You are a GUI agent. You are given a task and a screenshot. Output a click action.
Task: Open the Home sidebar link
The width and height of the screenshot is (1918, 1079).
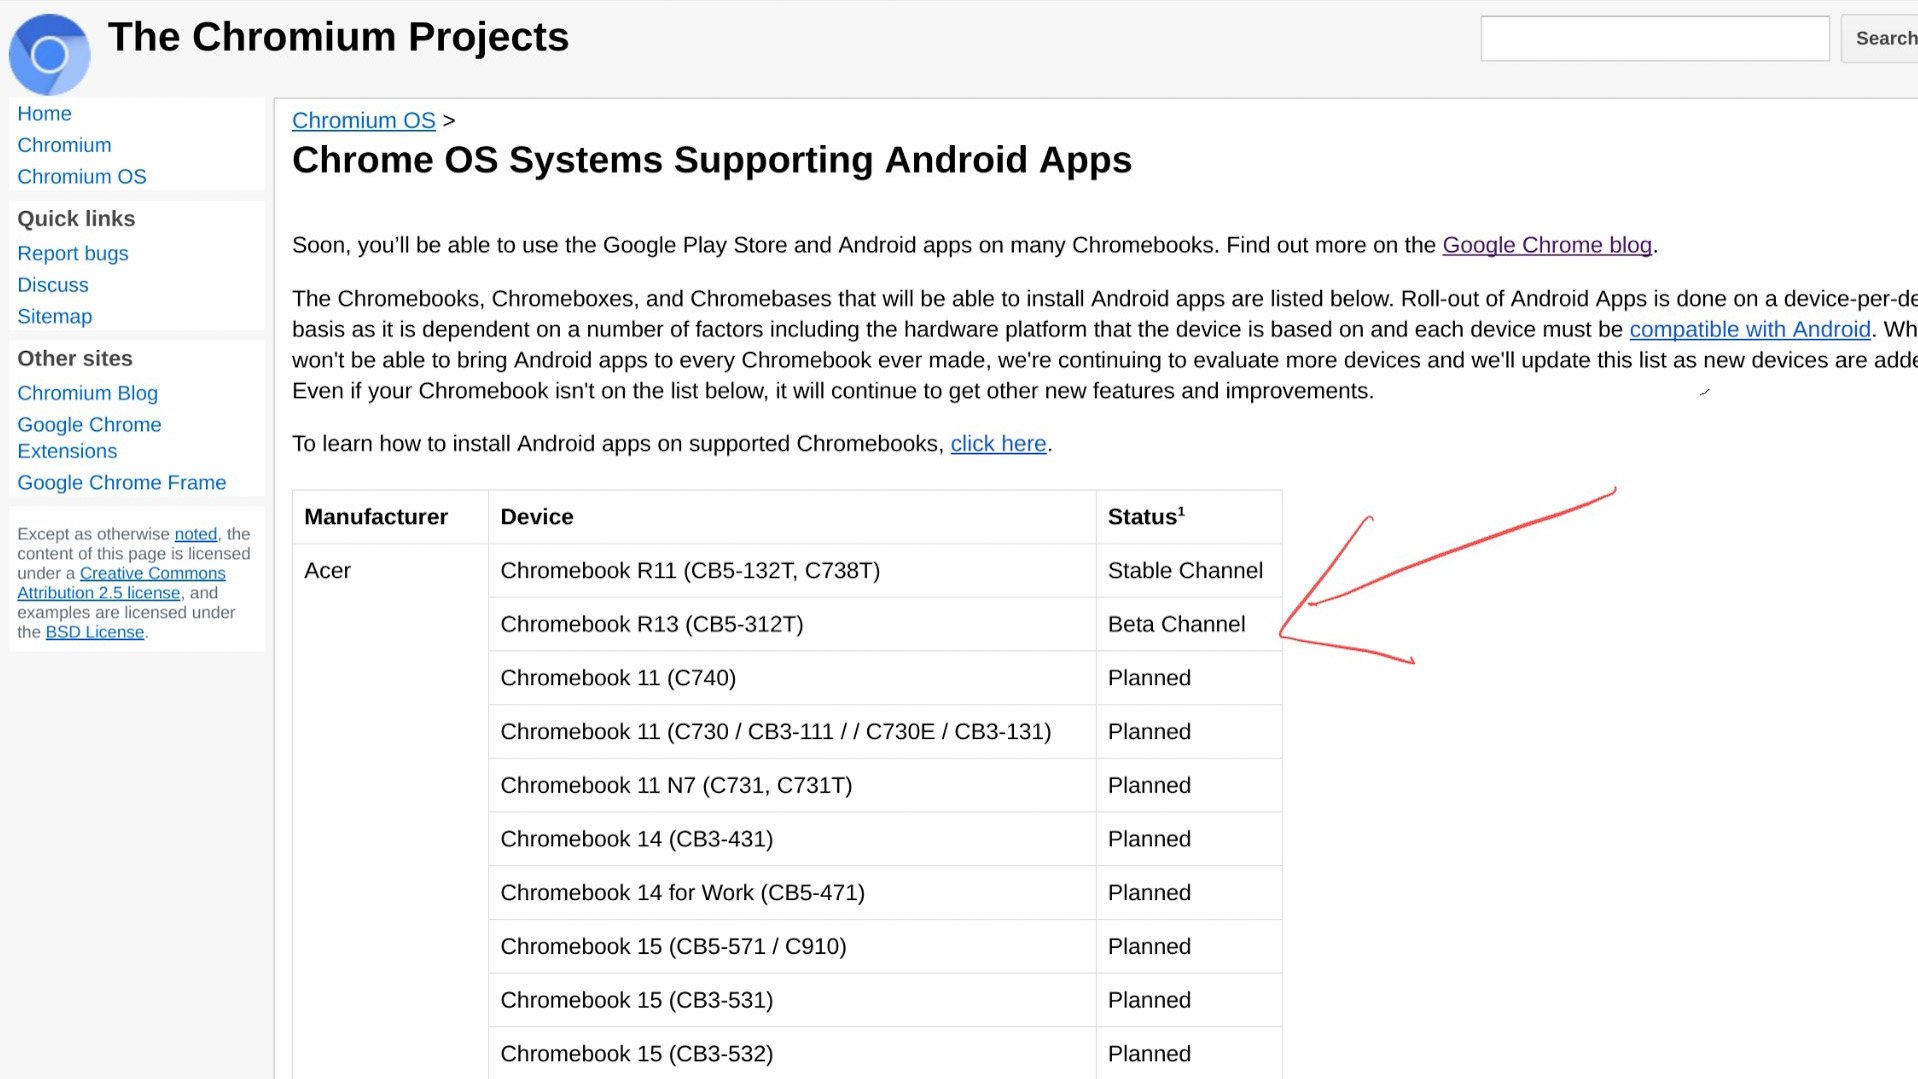click(x=44, y=113)
